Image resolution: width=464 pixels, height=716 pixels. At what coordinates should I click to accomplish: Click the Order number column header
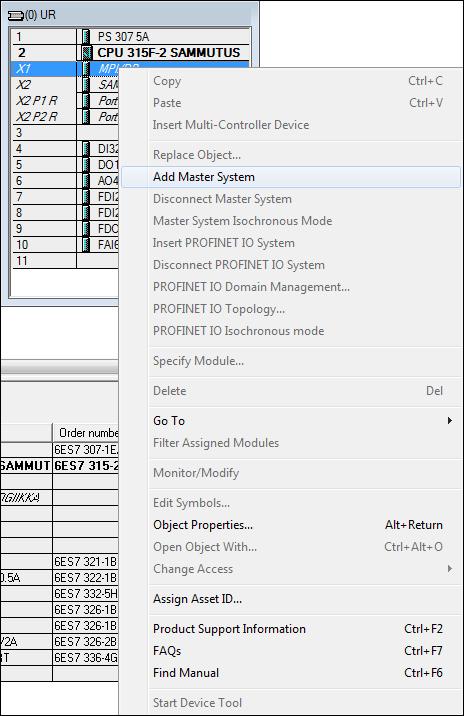point(86,432)
